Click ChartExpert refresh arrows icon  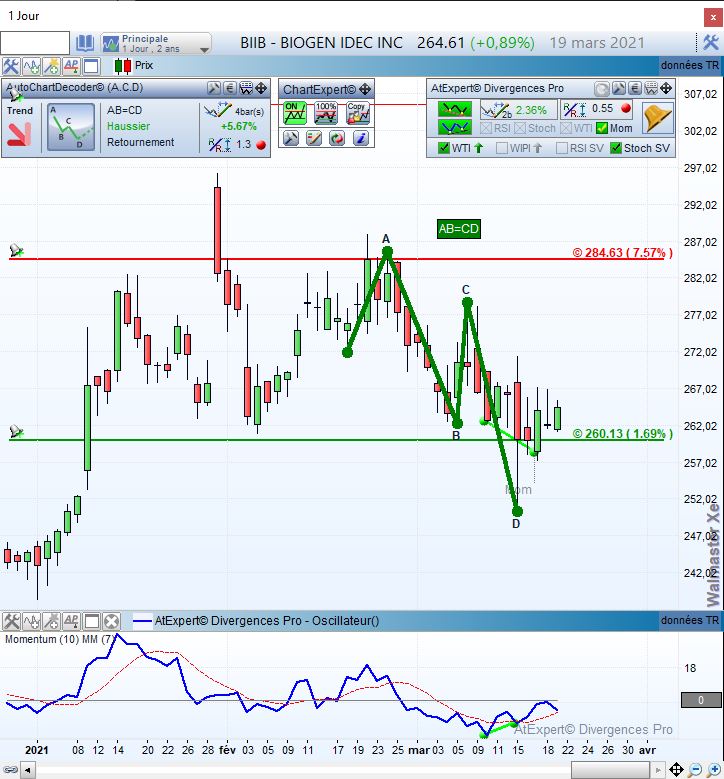point(337,138)
